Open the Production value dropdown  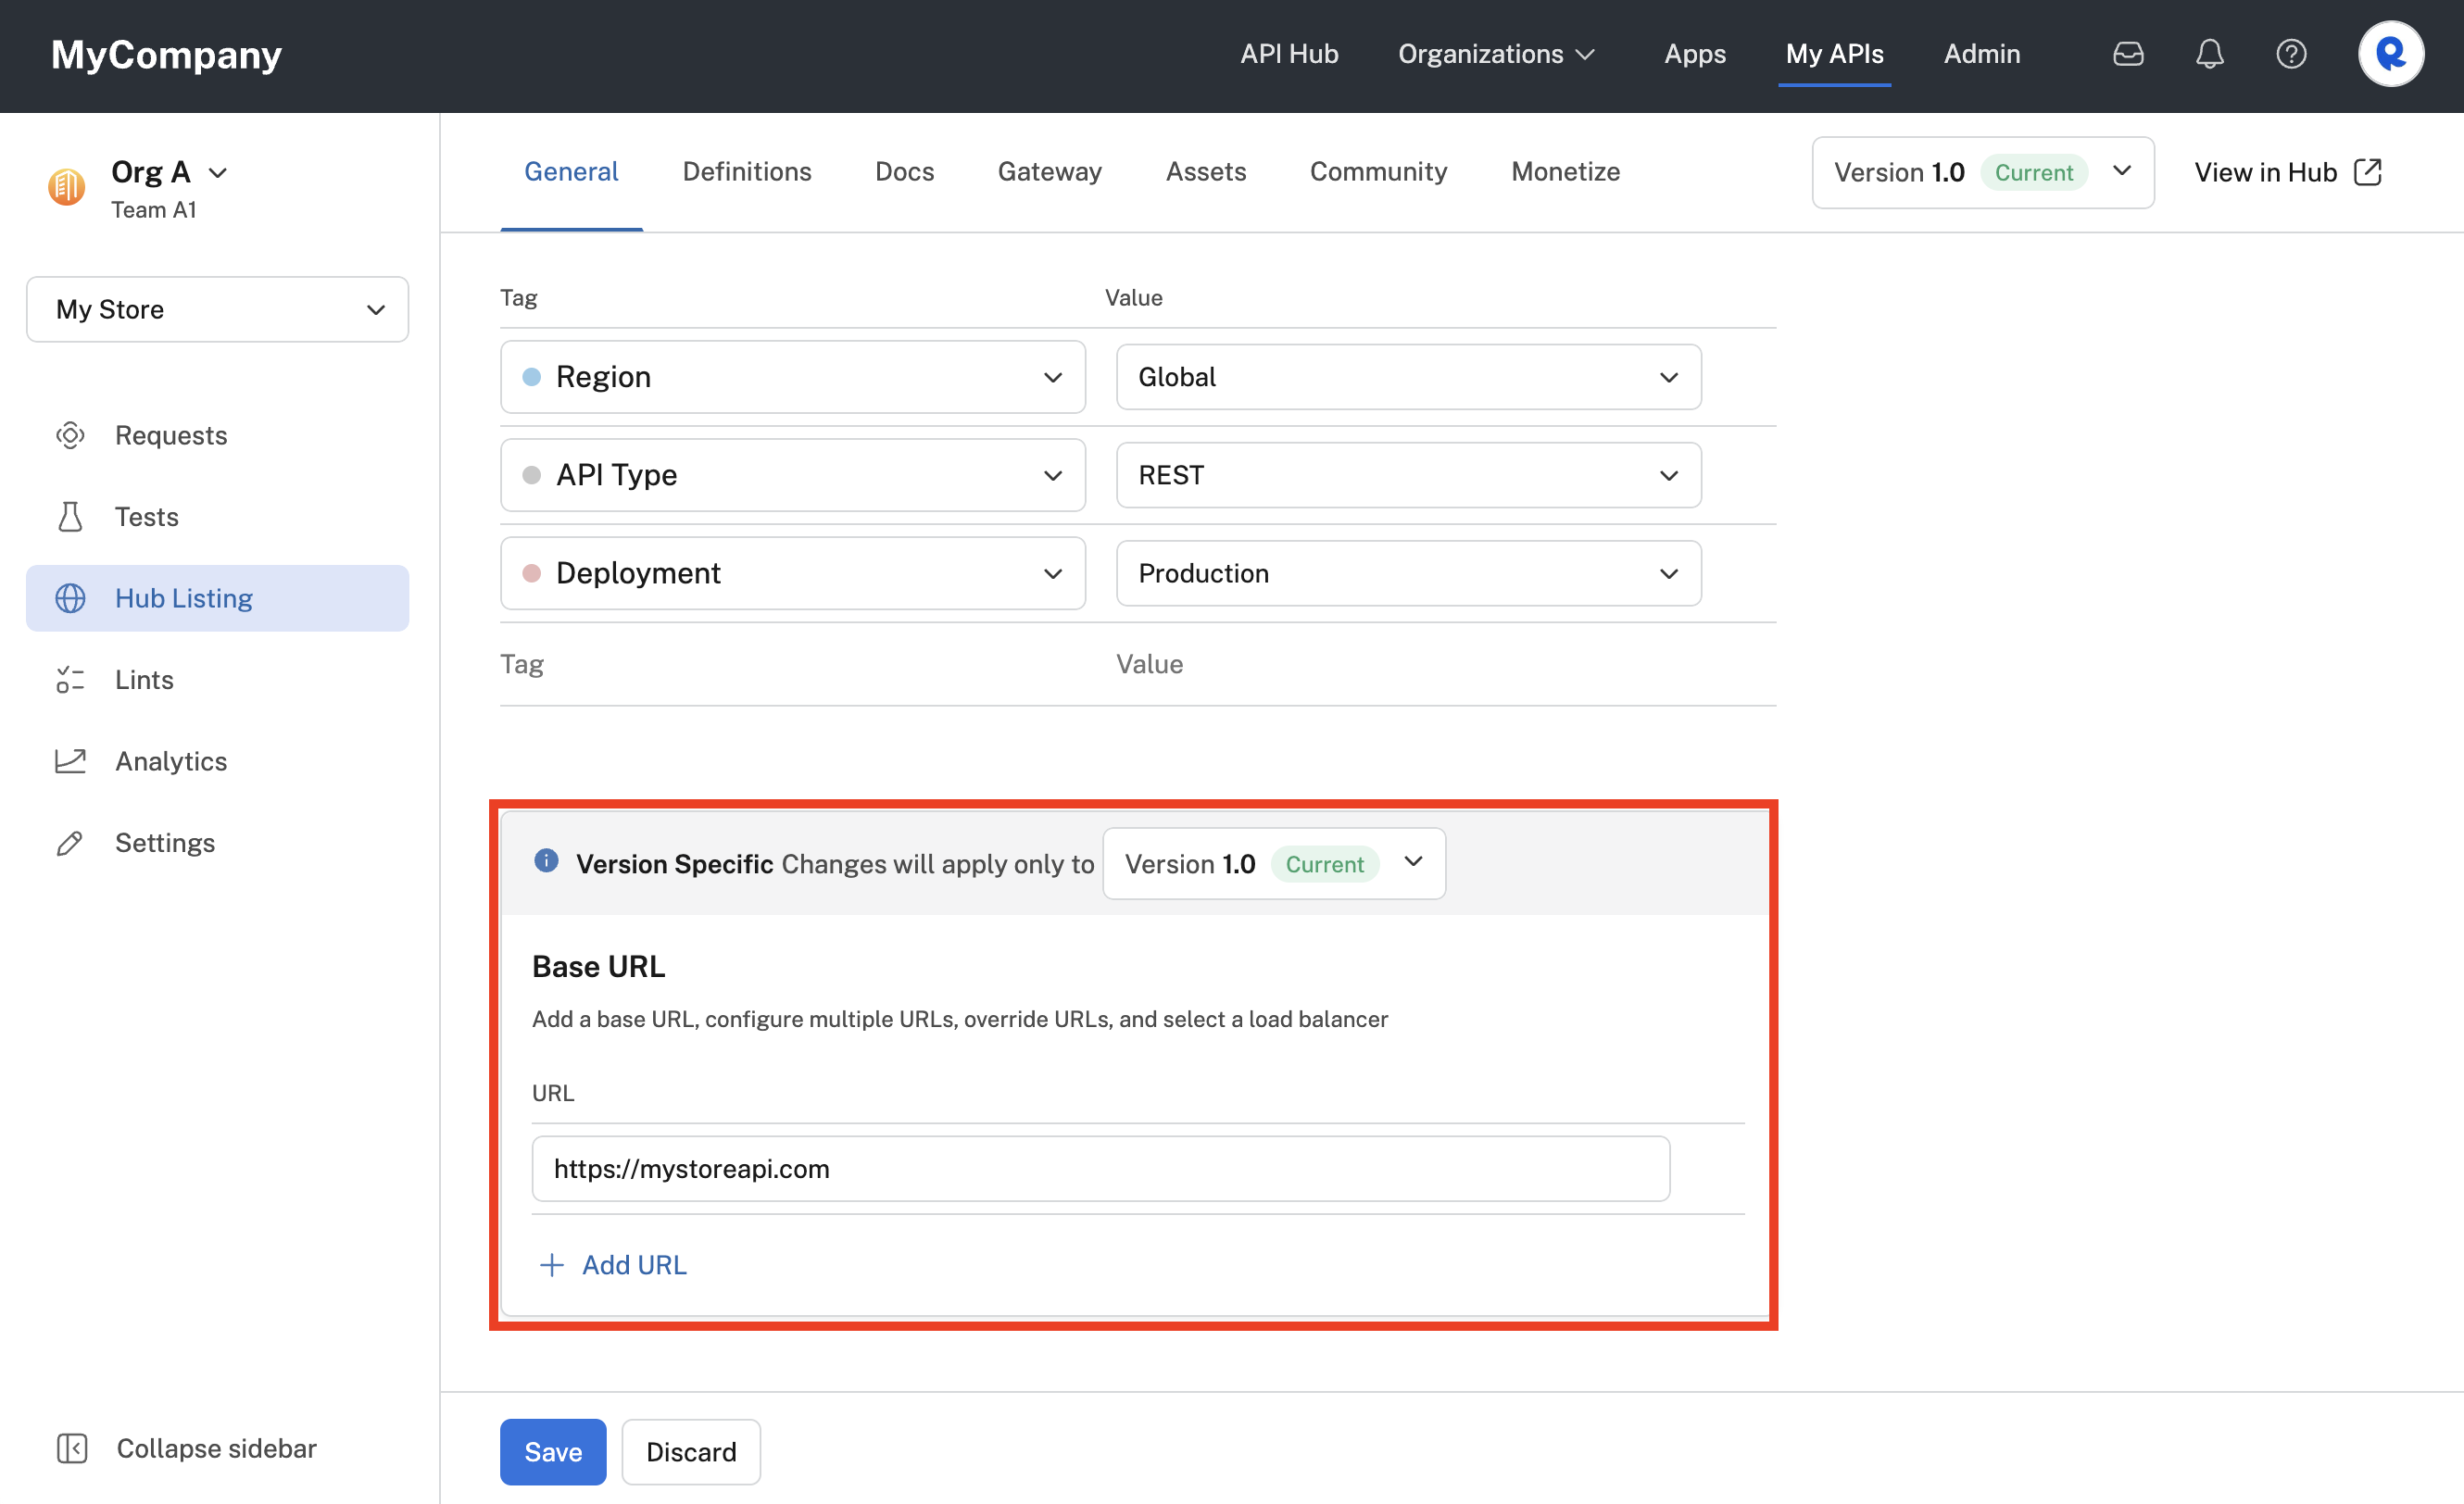coord(1408,573)
